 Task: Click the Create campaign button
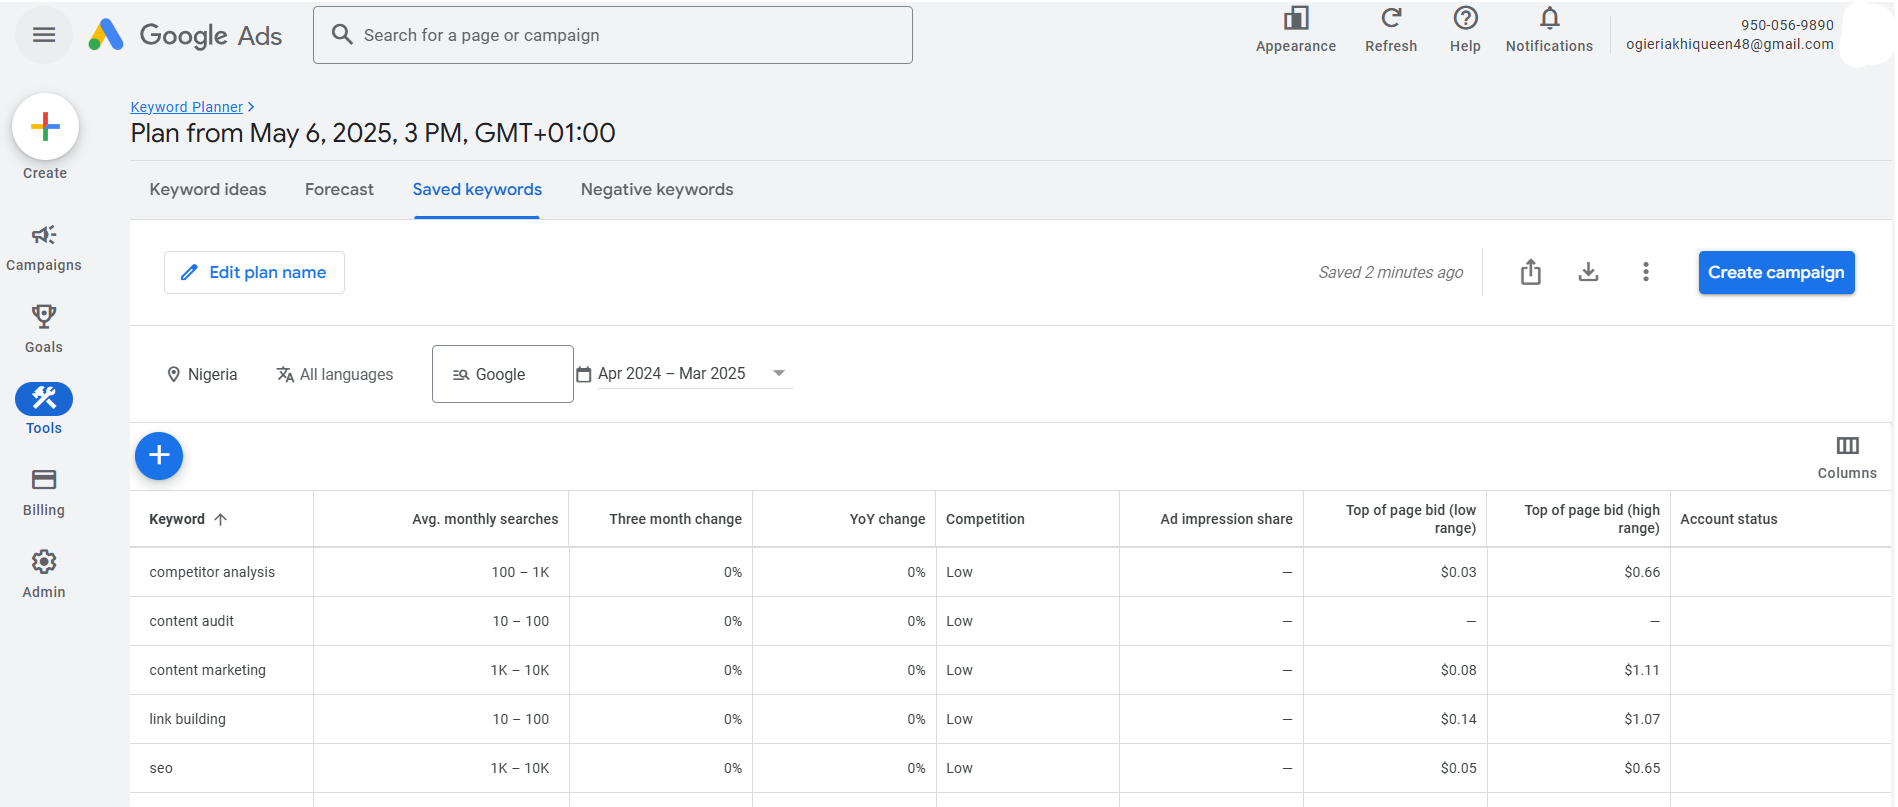(x=1776, y=272)
